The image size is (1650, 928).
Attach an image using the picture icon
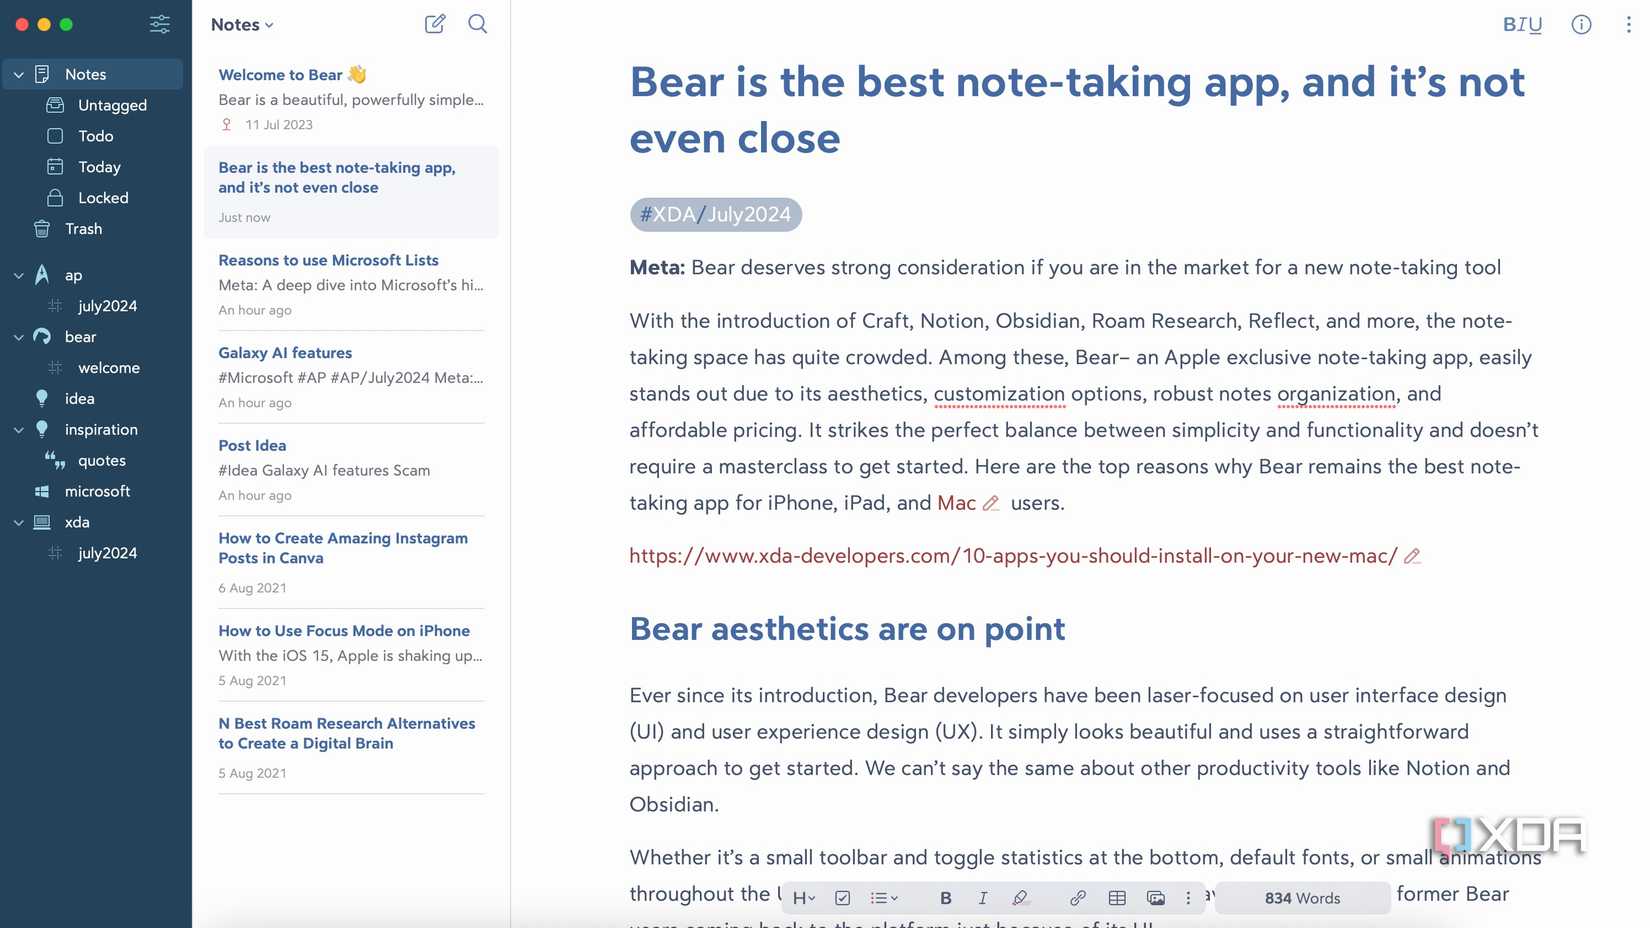pos(1156,897)
